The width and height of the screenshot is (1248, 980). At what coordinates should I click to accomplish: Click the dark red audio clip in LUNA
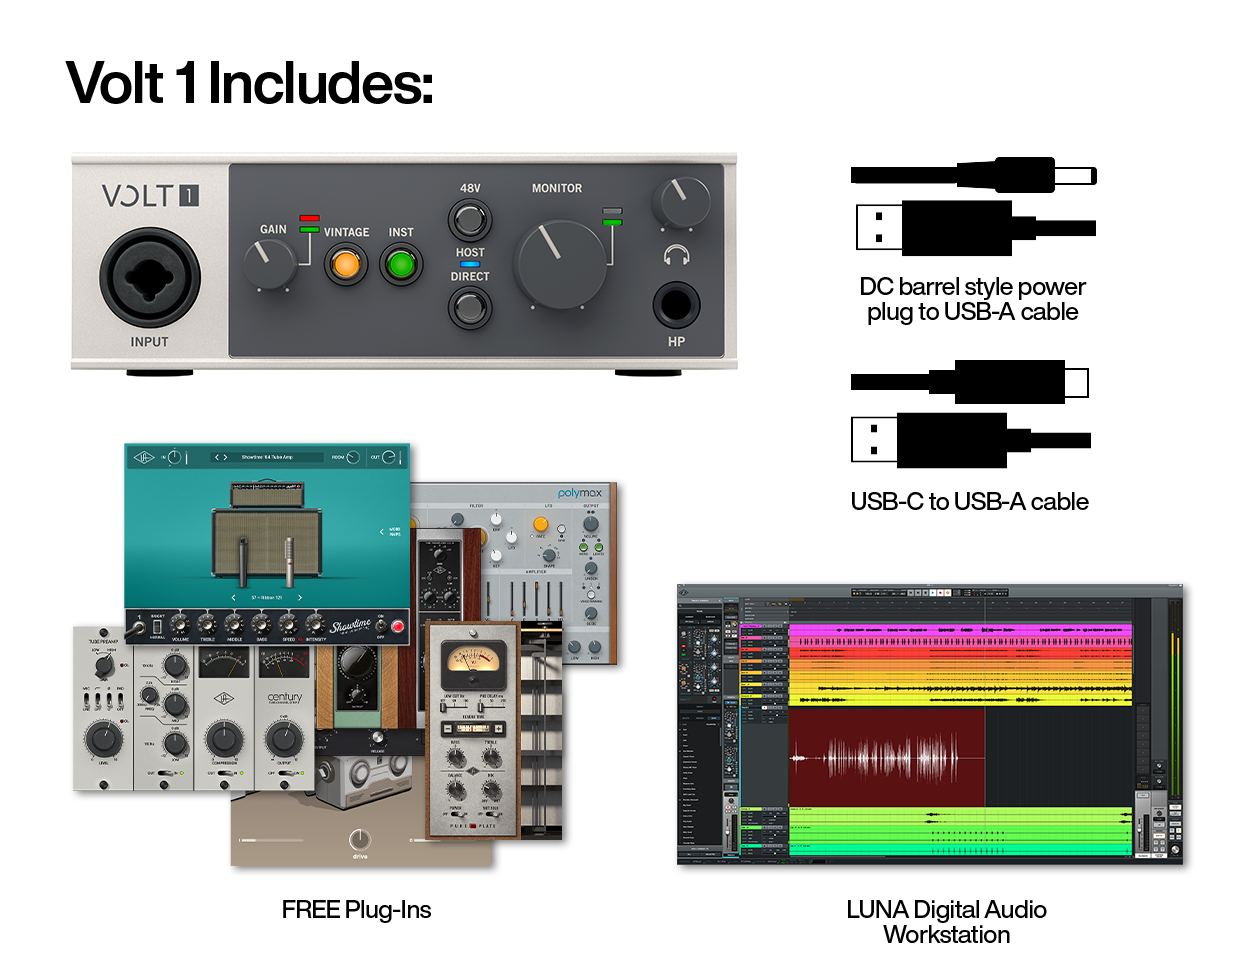[x=887, y=757]
